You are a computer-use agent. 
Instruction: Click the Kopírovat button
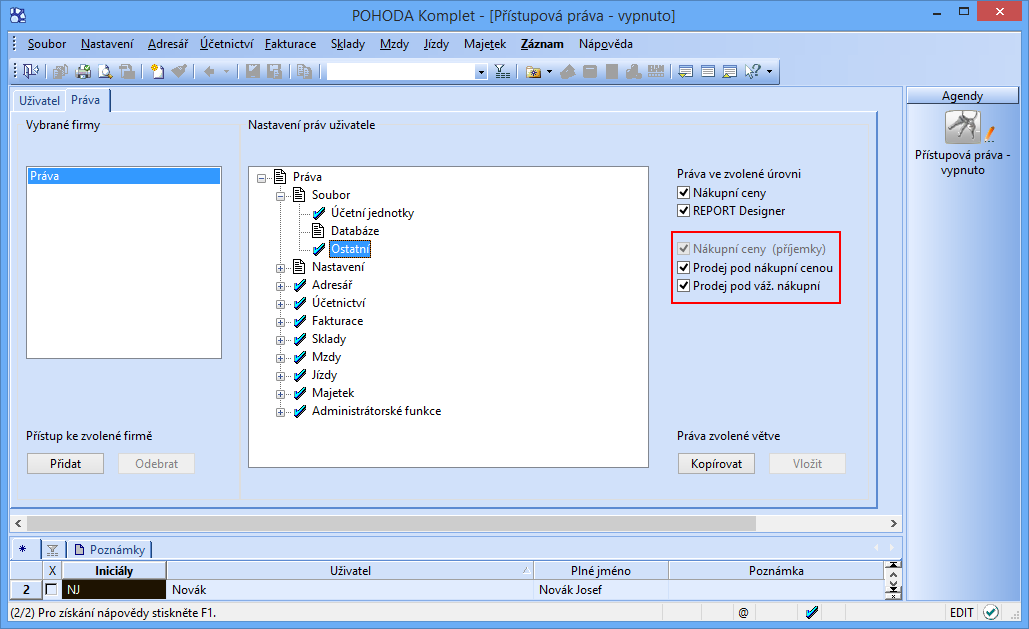coord(716,464)
